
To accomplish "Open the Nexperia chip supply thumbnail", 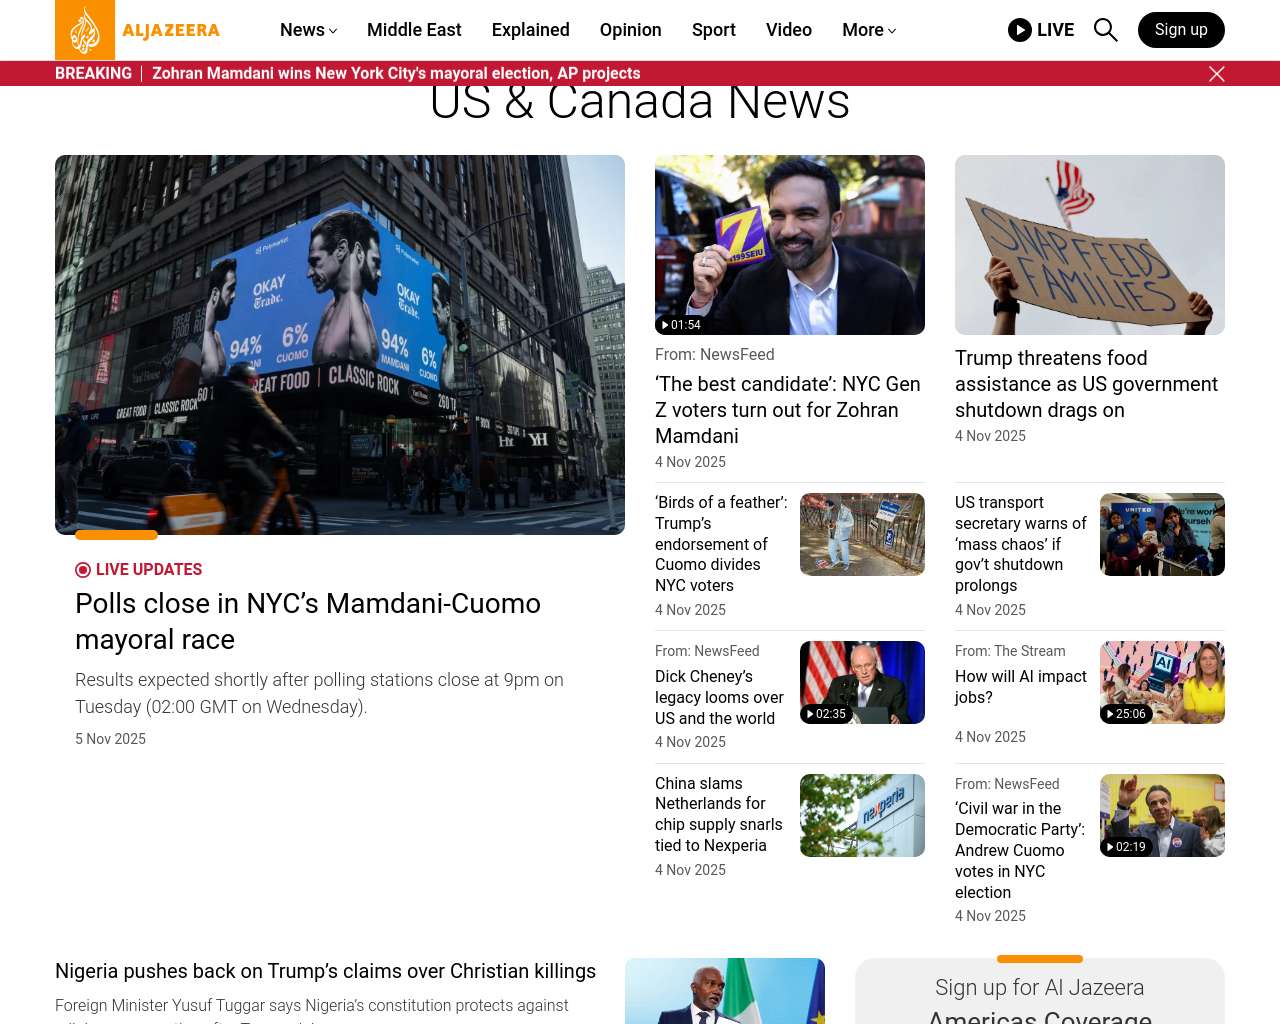I will 861,815.
